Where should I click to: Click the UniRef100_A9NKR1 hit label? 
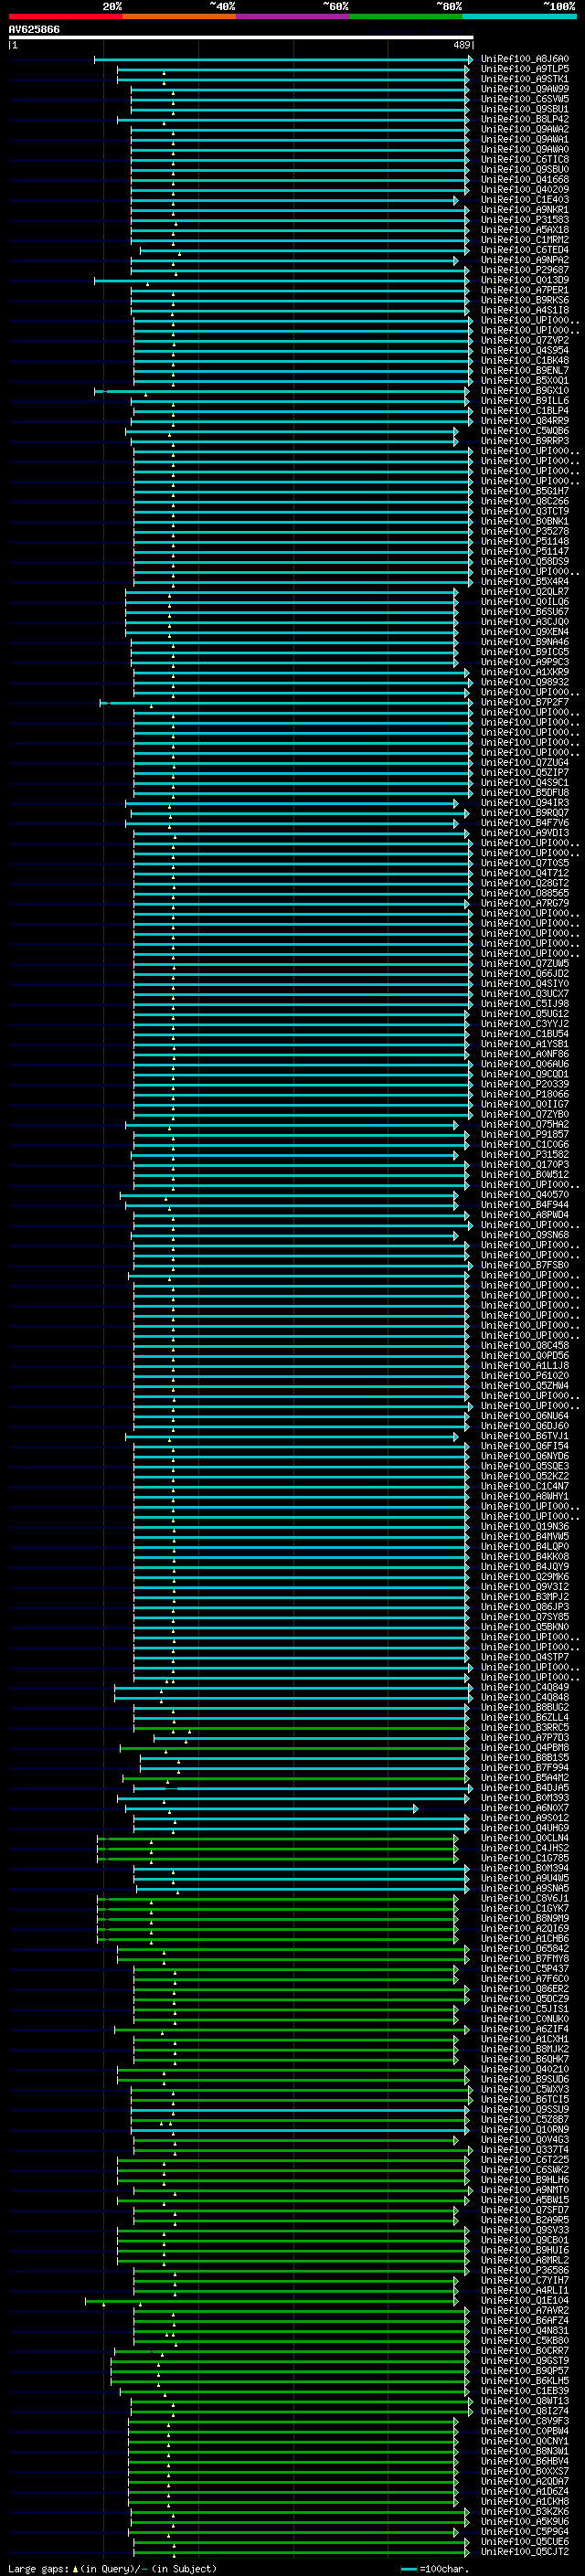pyautogui.click(x=525, y=210)
